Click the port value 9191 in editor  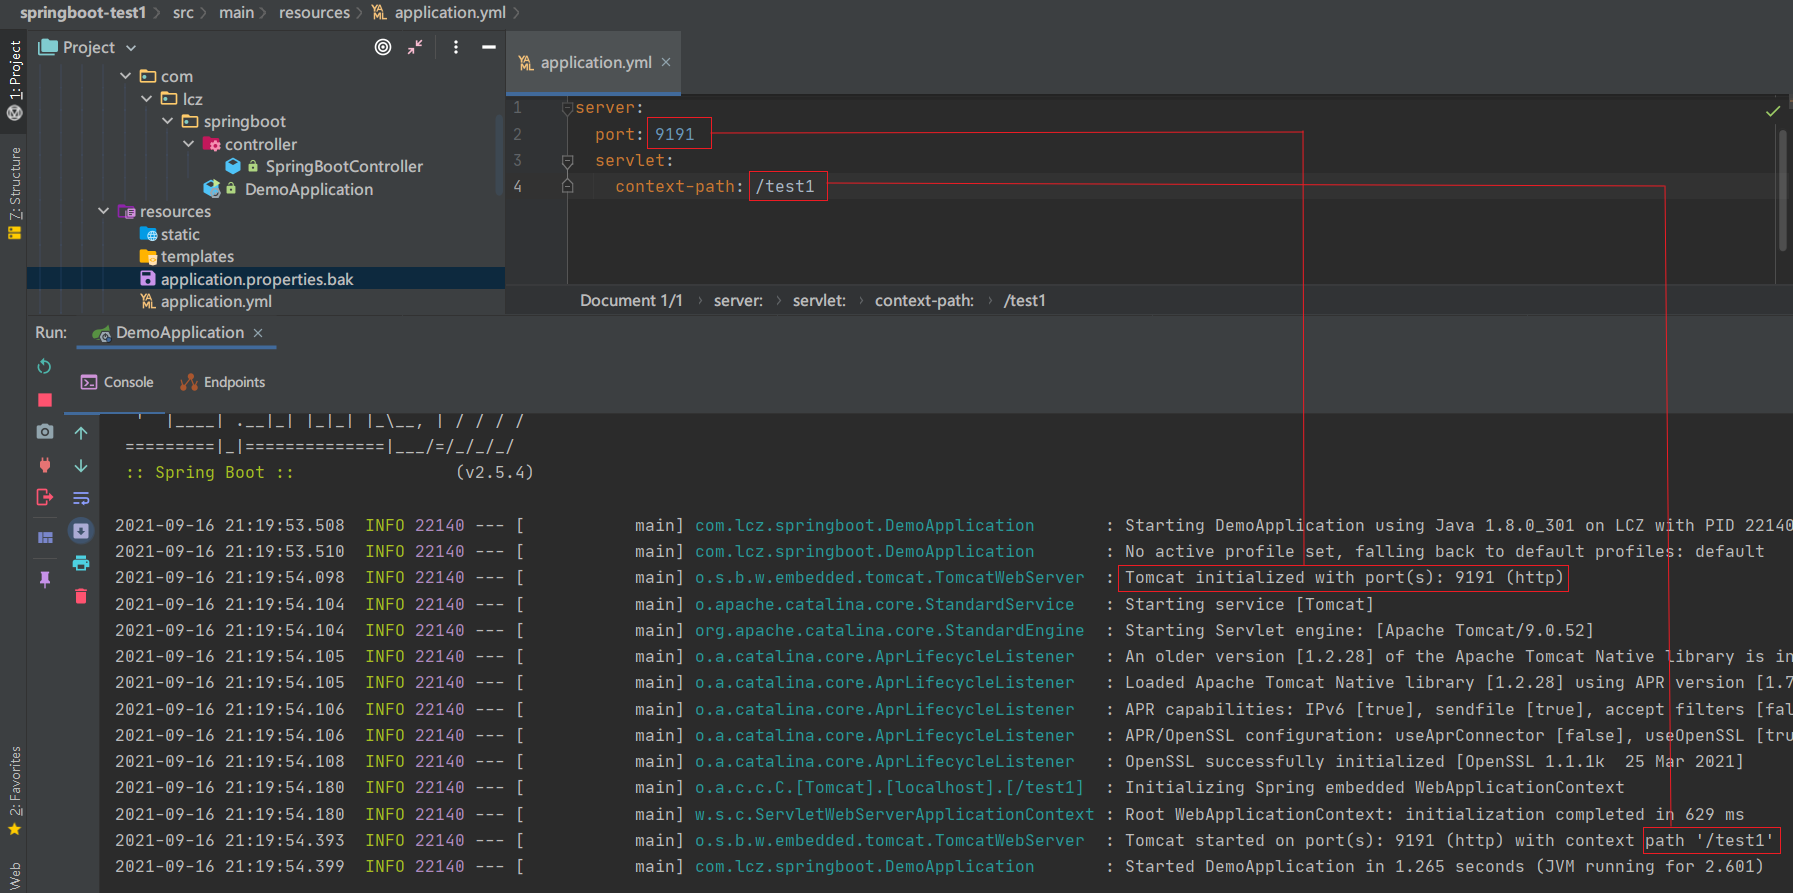pyautogui.click(x=675, y=134)
